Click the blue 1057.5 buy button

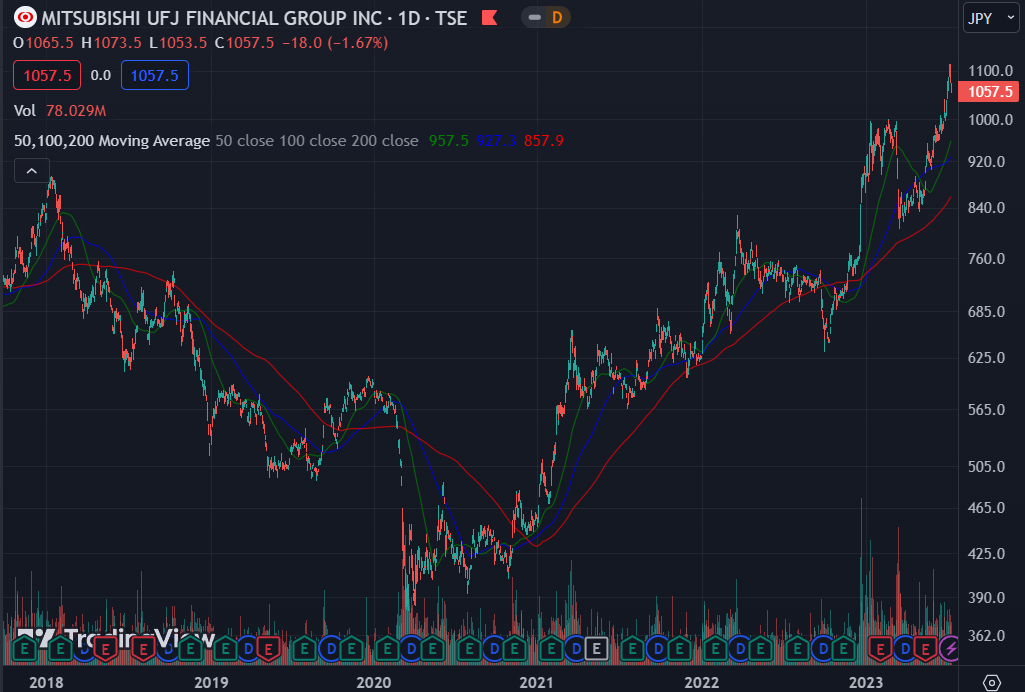pyautogui.click(x=154, y=75)
